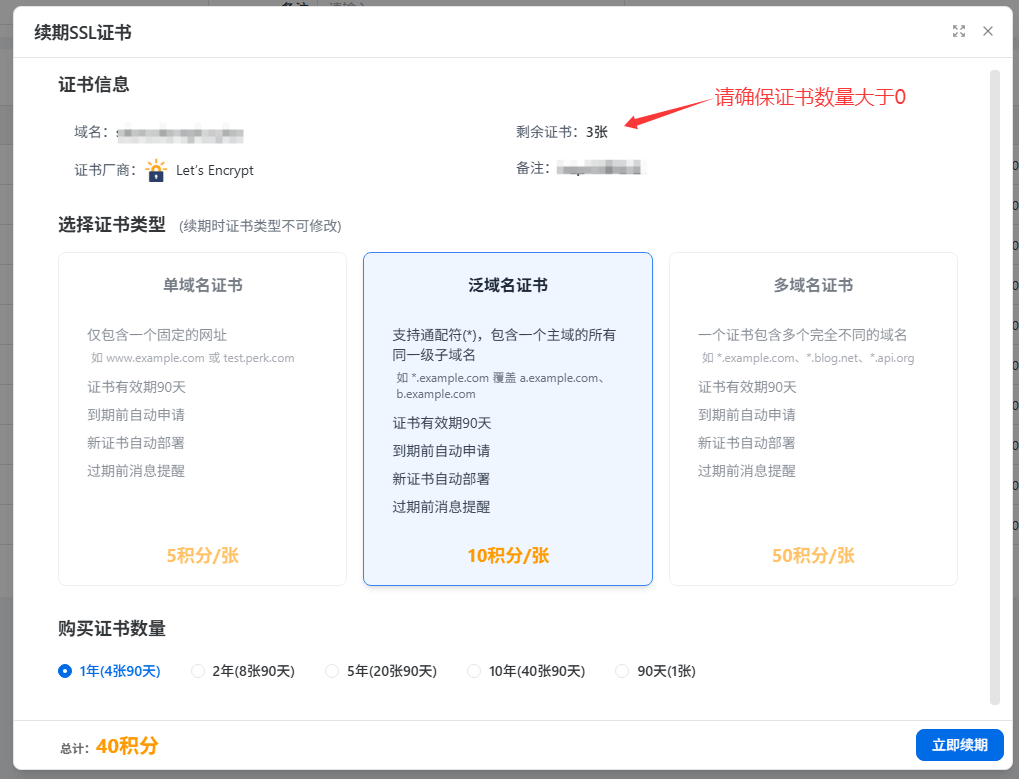Click the 40积分 total amount

click(127, 746)
